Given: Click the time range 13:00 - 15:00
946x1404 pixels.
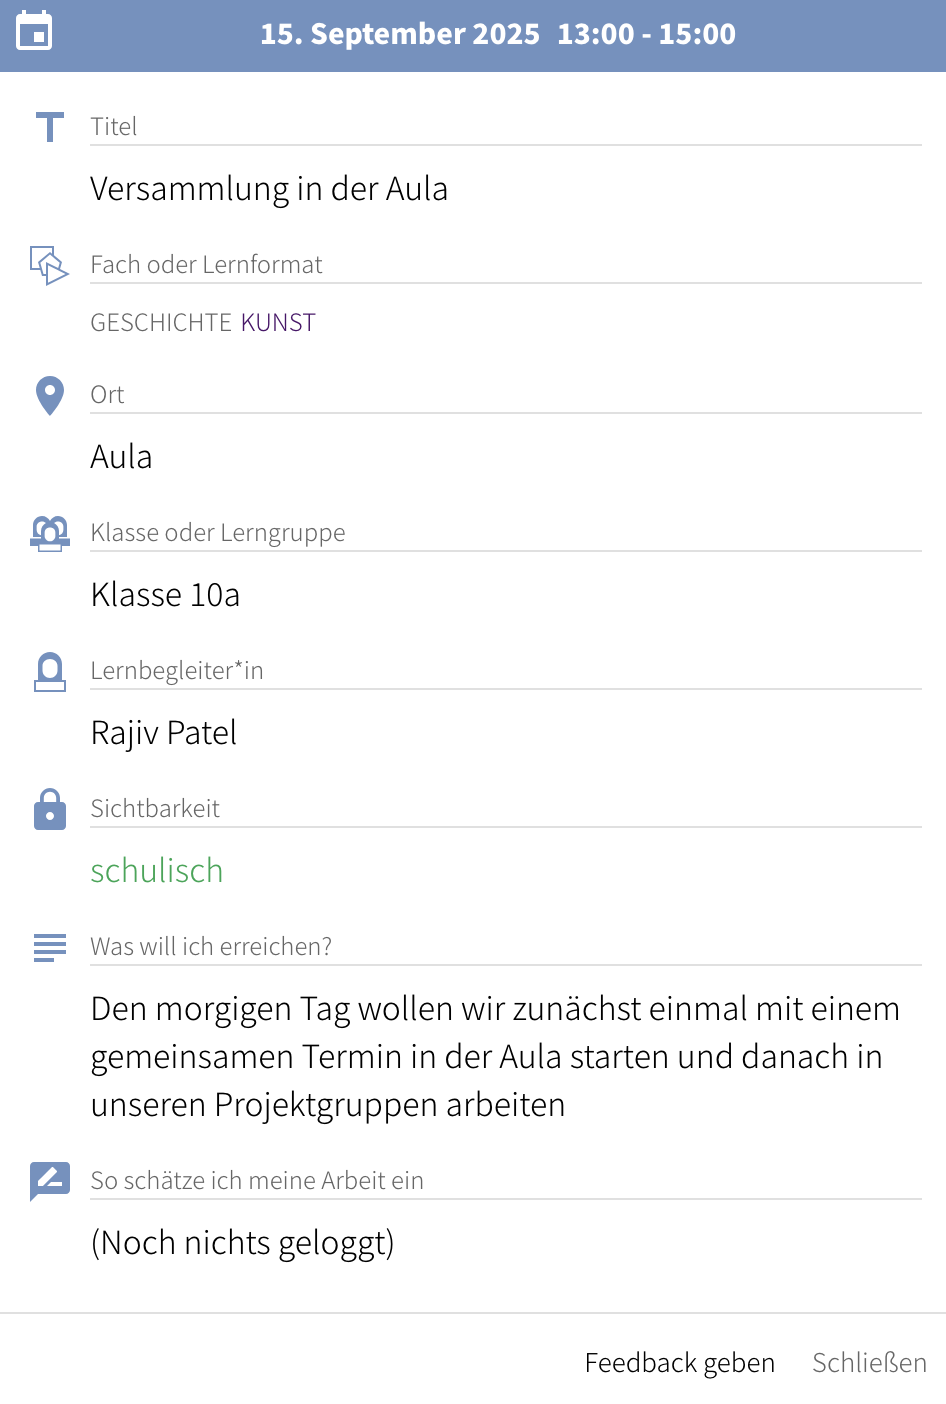Looking at the screenshot, I should click(646, 34).
